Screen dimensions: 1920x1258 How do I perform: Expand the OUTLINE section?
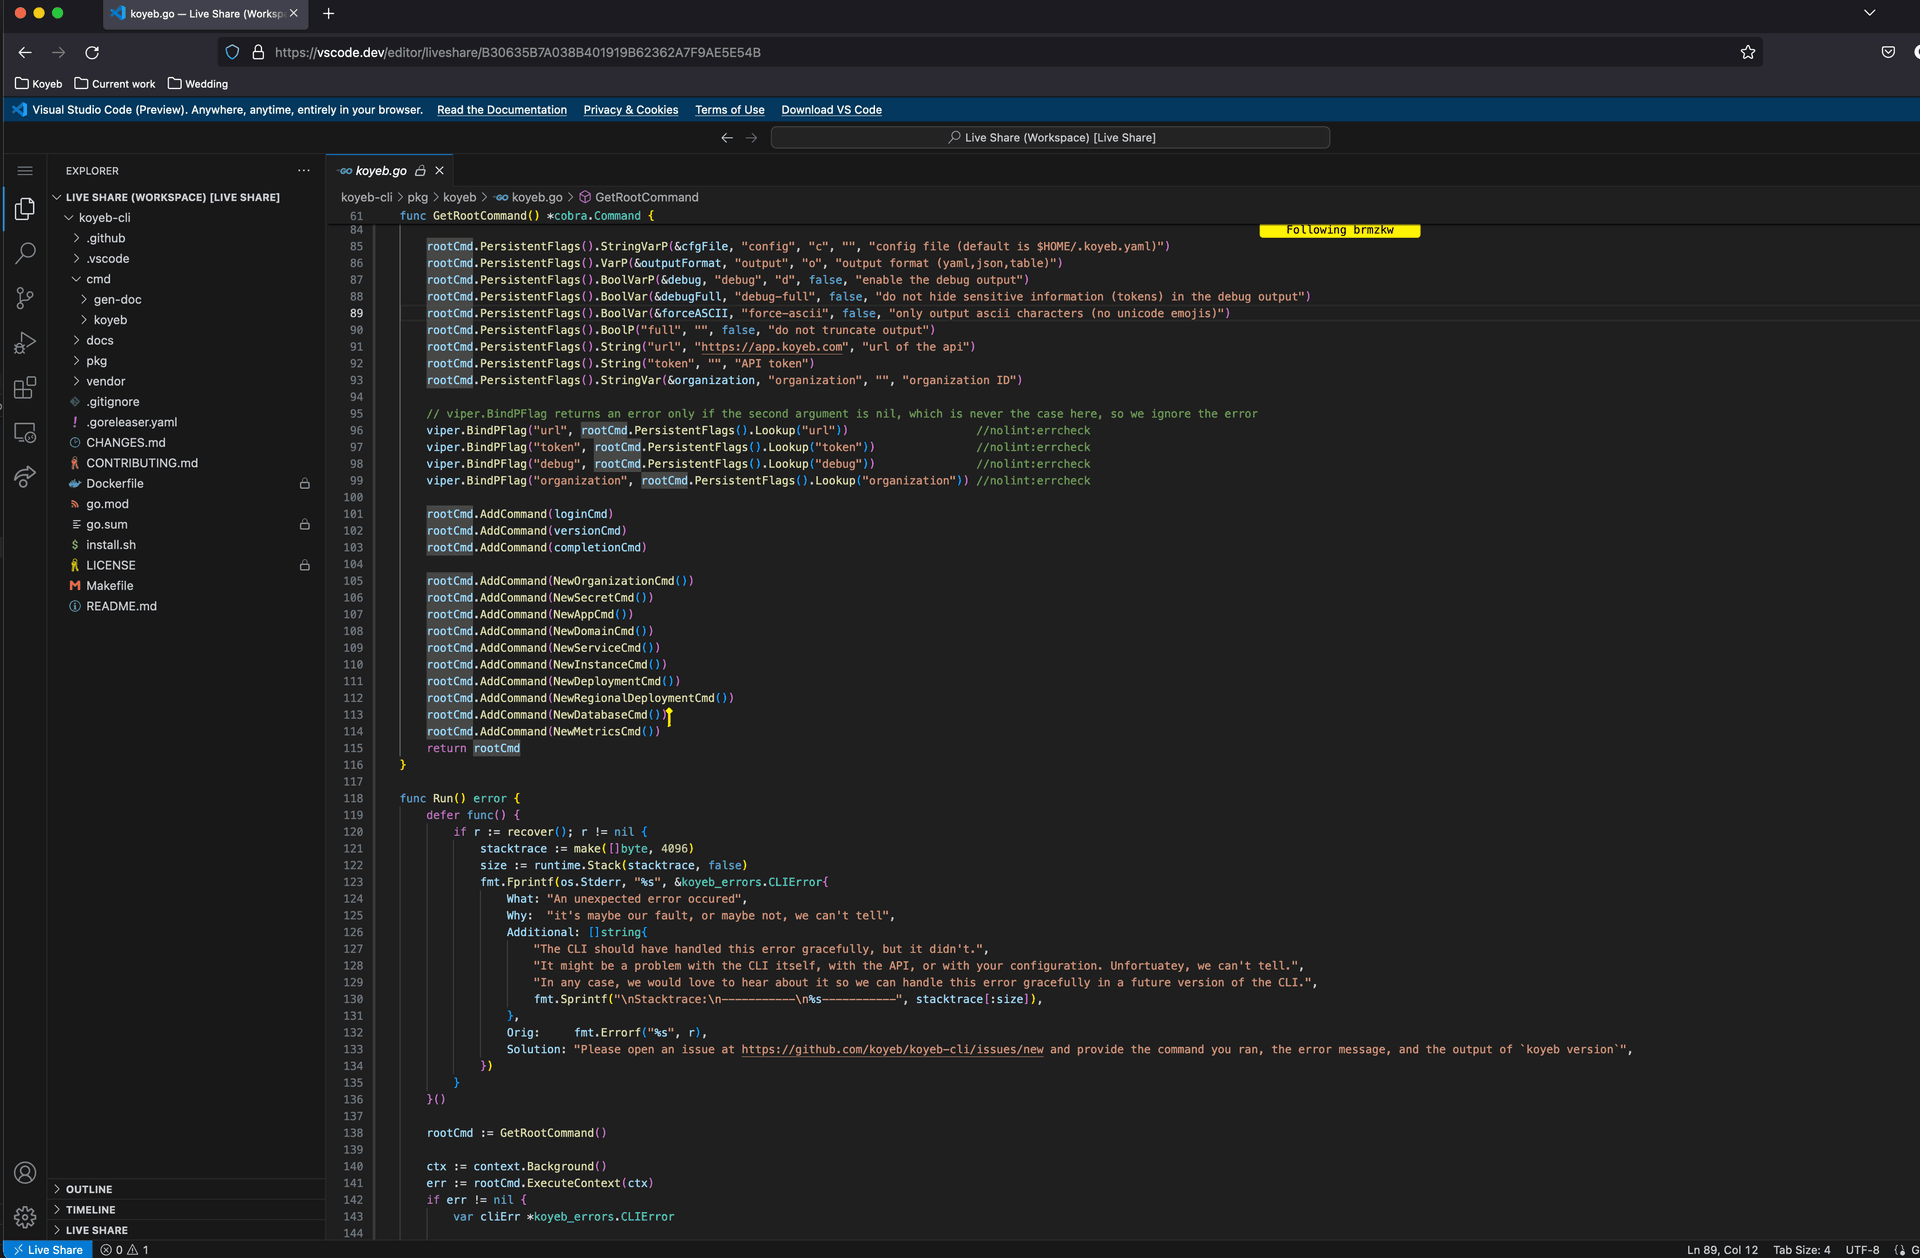tap(89, 1189)
